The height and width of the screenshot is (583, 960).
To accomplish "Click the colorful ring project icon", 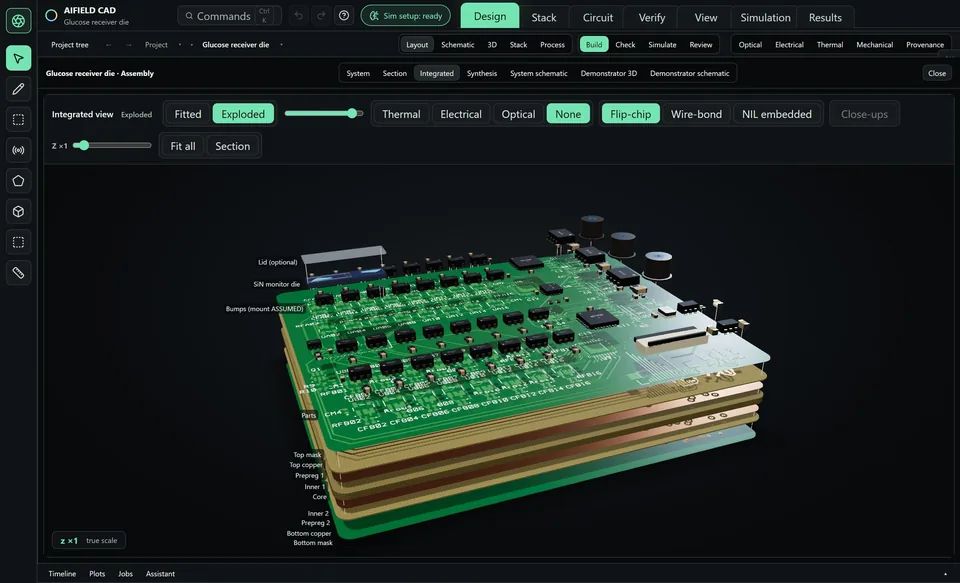I will pyautogui.click(x=51, y=15).
